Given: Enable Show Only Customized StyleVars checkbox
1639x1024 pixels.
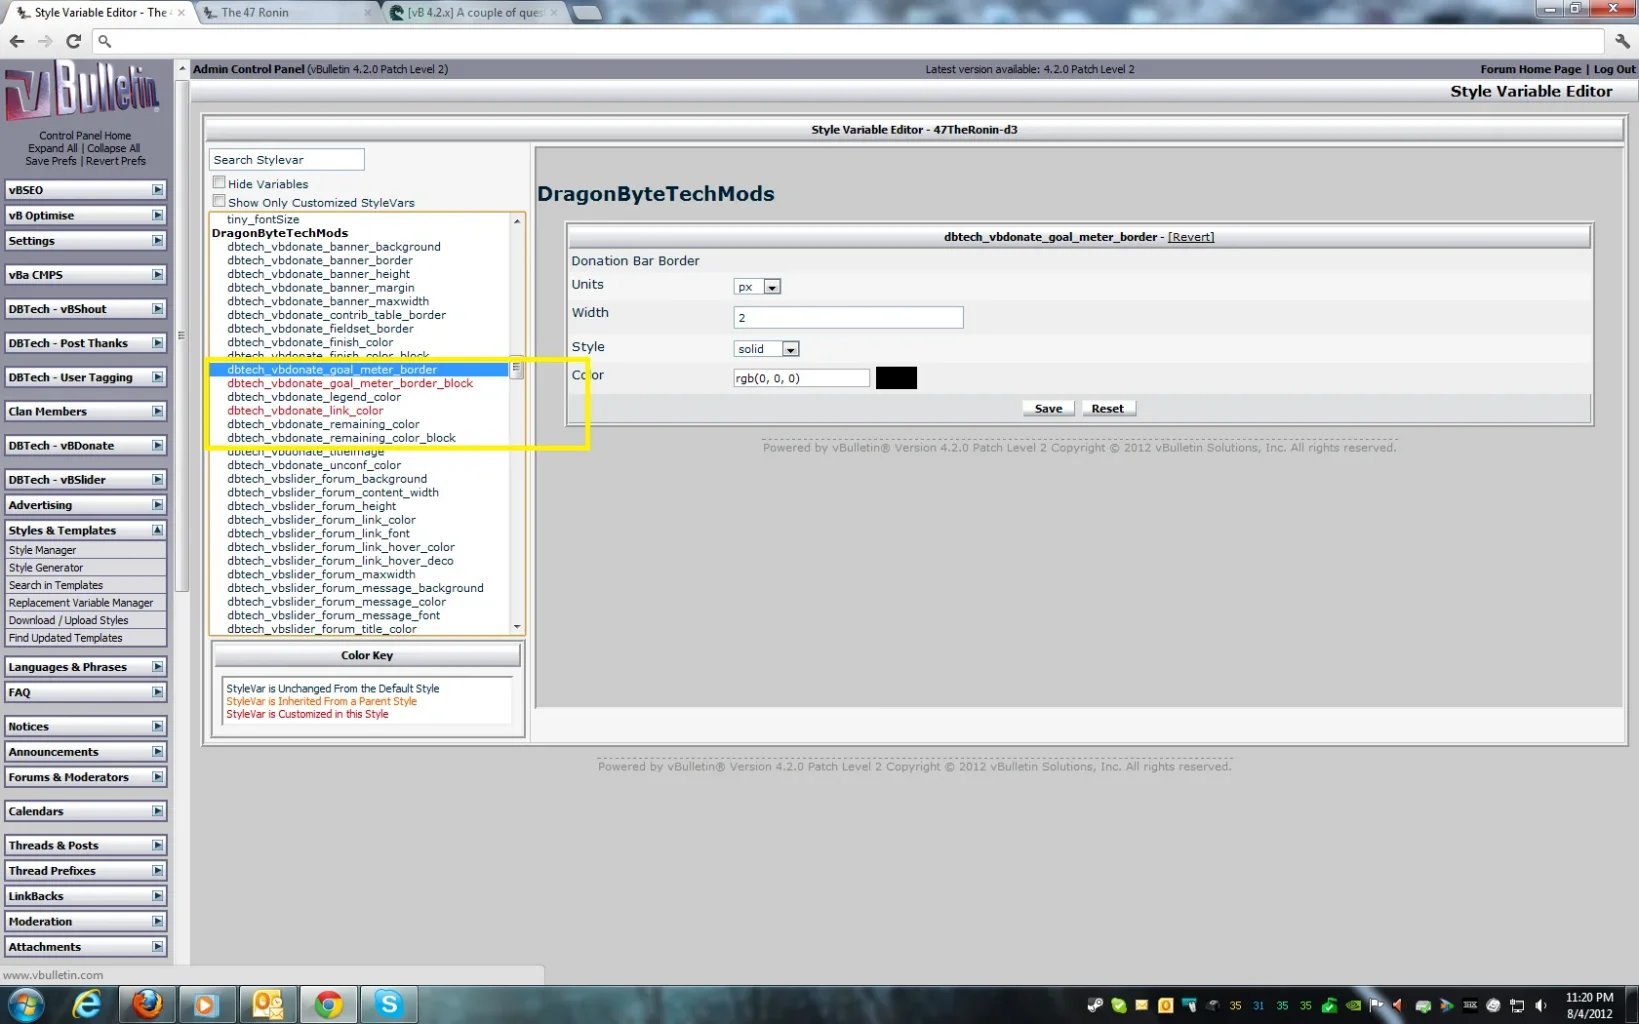Looking at the screenshot, I should tap(219, 201).
